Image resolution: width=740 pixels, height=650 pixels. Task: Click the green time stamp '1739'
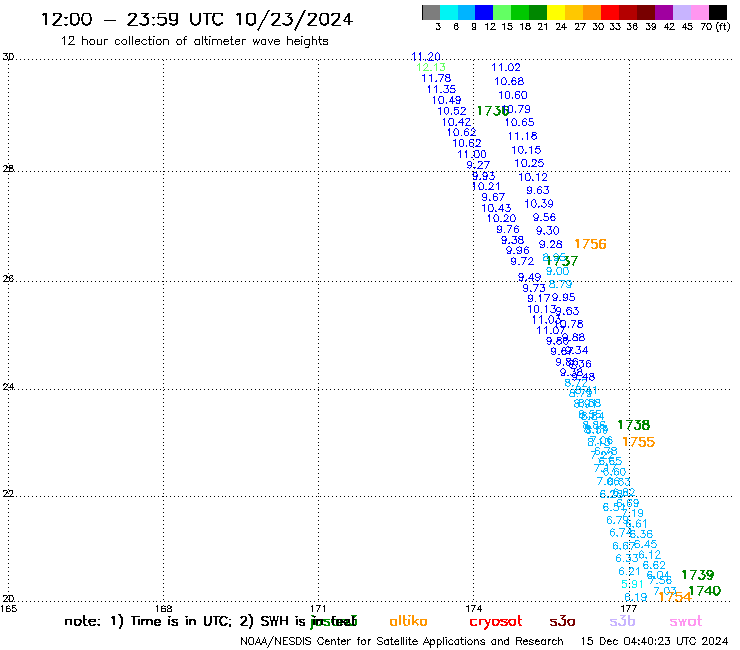pyautogui.click(x=698, y=575)
